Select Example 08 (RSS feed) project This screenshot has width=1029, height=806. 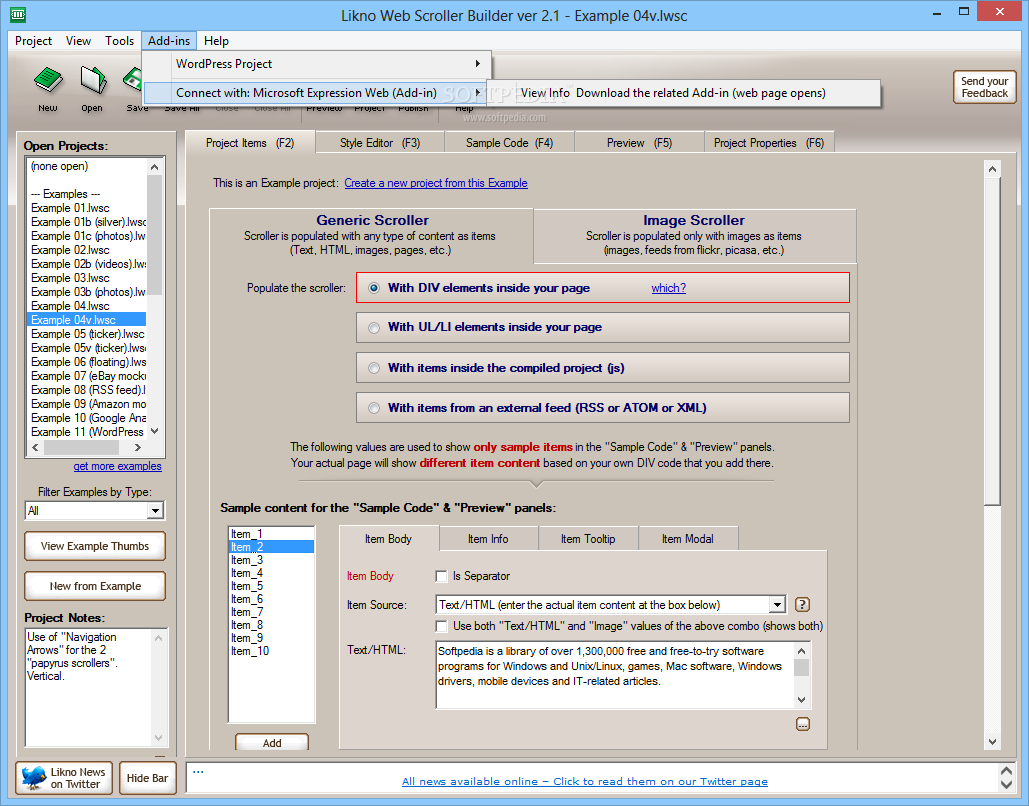[x=87, y=390]
